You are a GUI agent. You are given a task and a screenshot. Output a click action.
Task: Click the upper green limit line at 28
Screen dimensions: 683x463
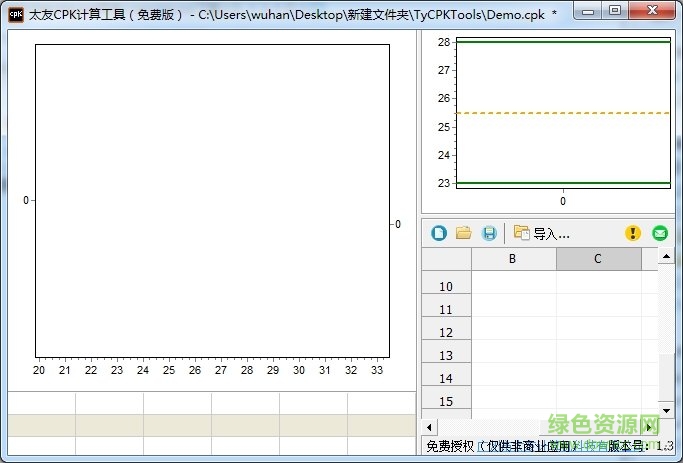tap(563, 42)
